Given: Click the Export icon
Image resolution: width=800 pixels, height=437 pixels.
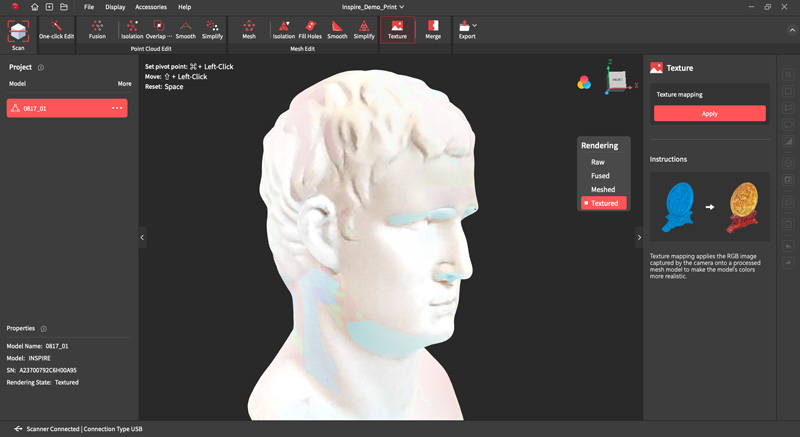Looking at the screenshot, I should pos(465,25).
